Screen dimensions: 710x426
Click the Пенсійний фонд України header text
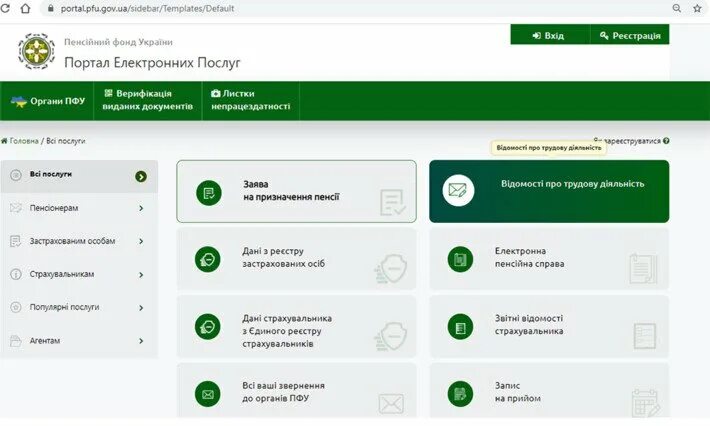(118, 42)
